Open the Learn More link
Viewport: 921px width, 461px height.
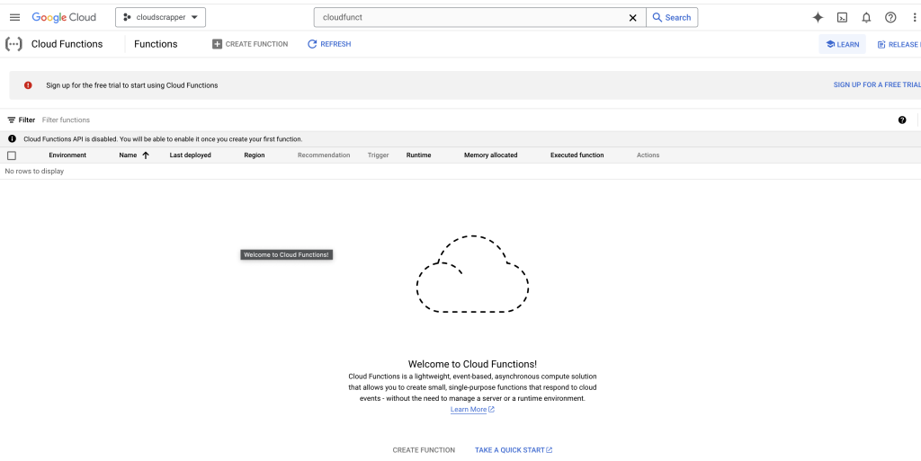coord(472,409)
